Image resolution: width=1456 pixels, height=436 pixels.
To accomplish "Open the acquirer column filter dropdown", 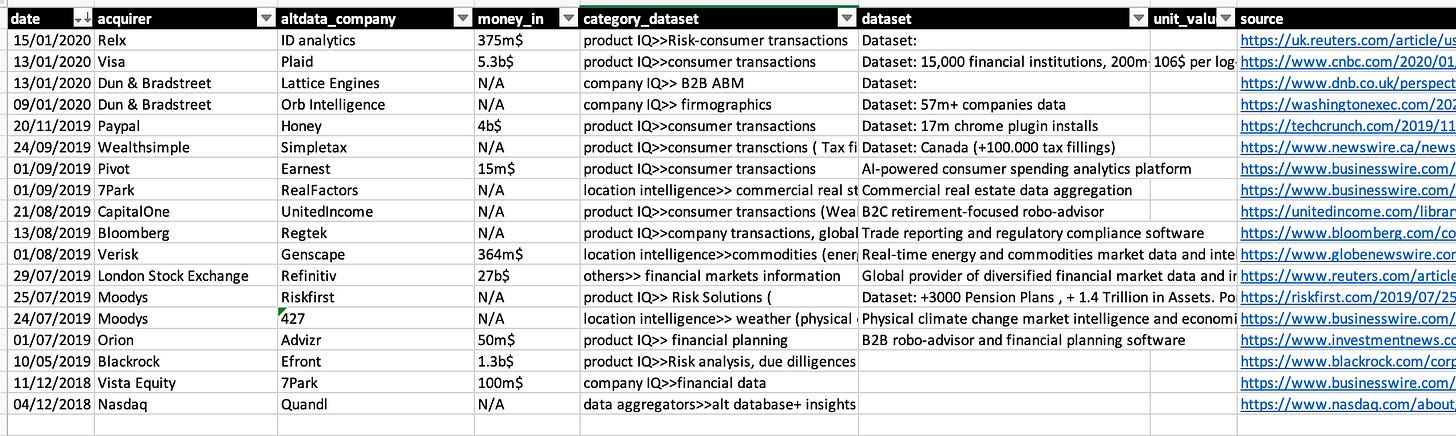I will click(x=266, y=19).
